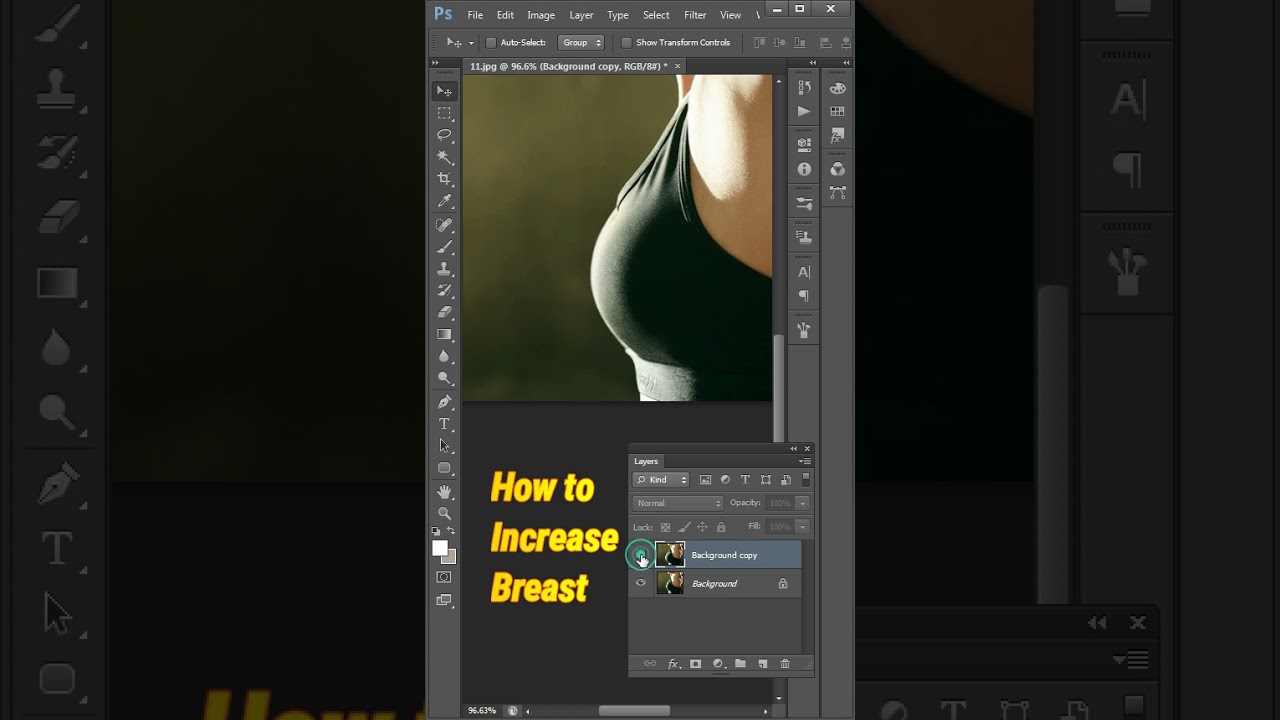Open the Filter menu
The height and width of the screenshot is (720, 1280).
pyautogui.click(x=695, y=15)
